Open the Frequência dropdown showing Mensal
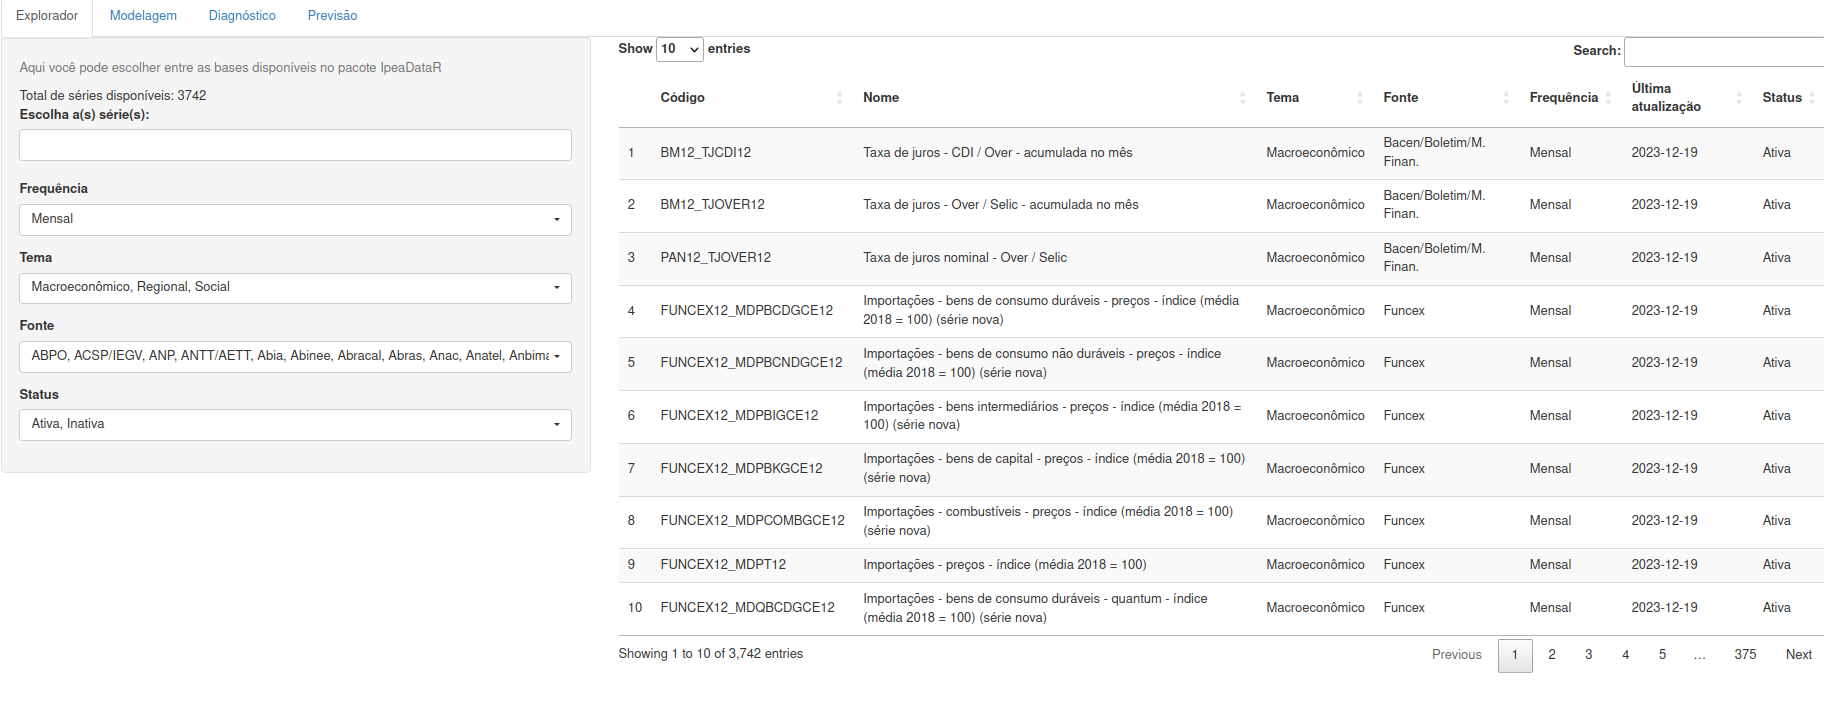 click(295, 220)
